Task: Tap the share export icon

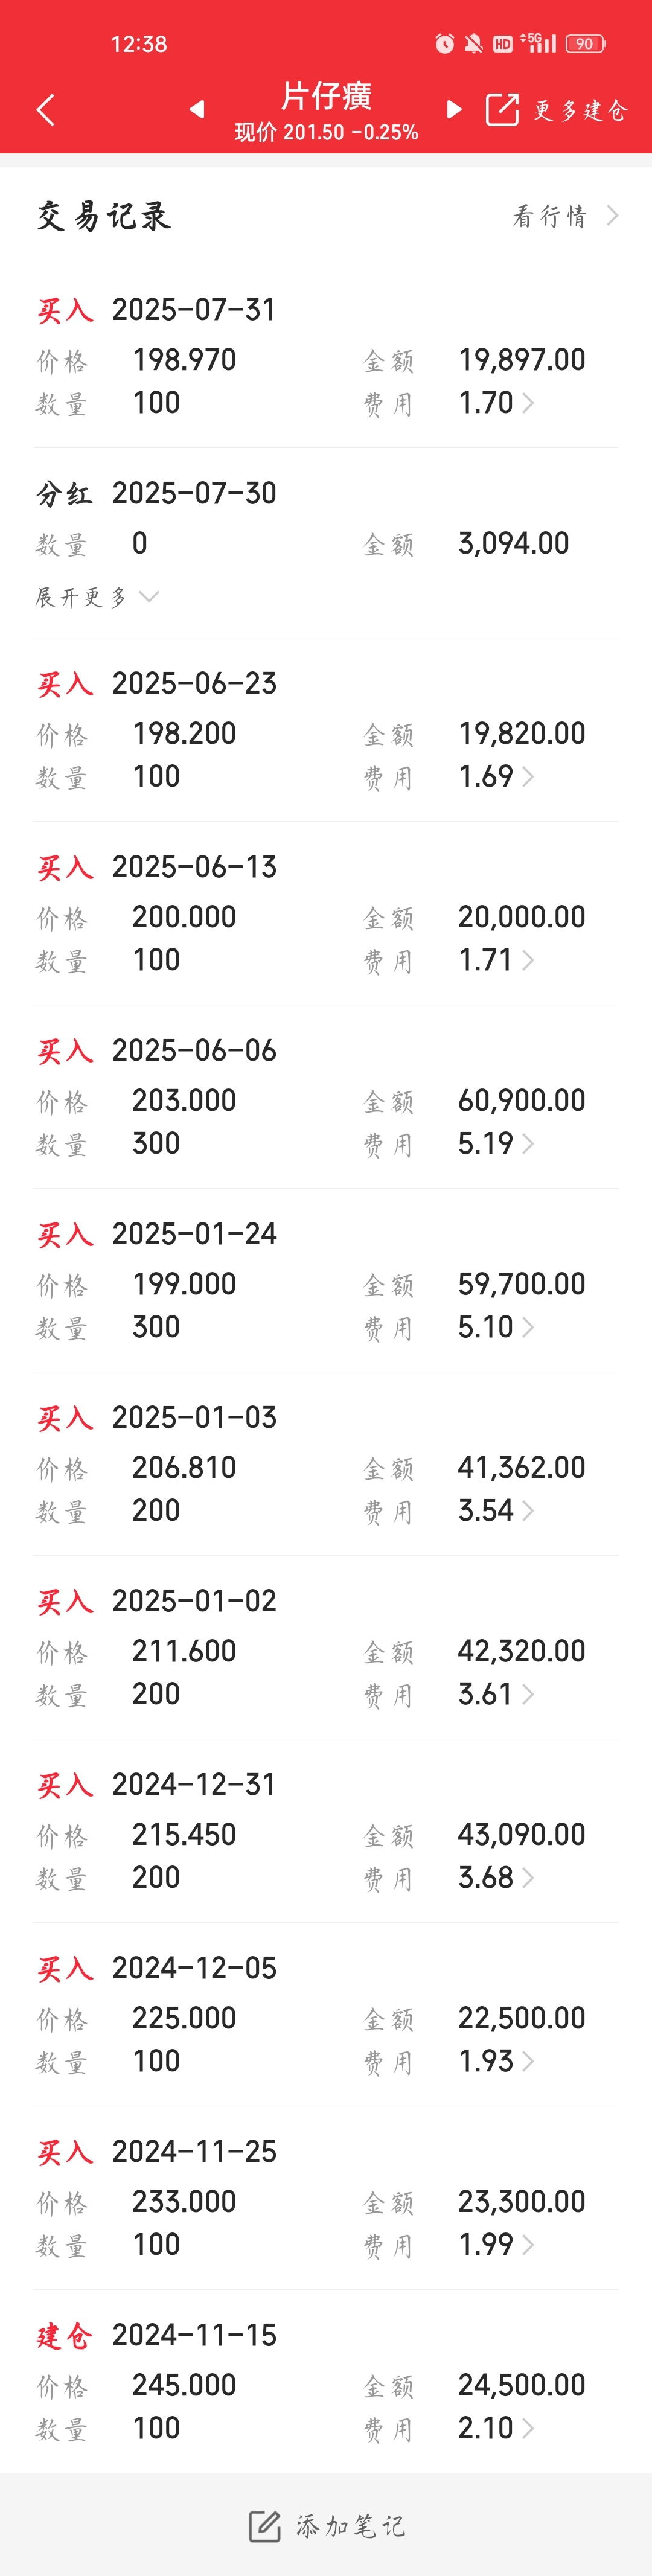Action: click(x=502, y=109)
